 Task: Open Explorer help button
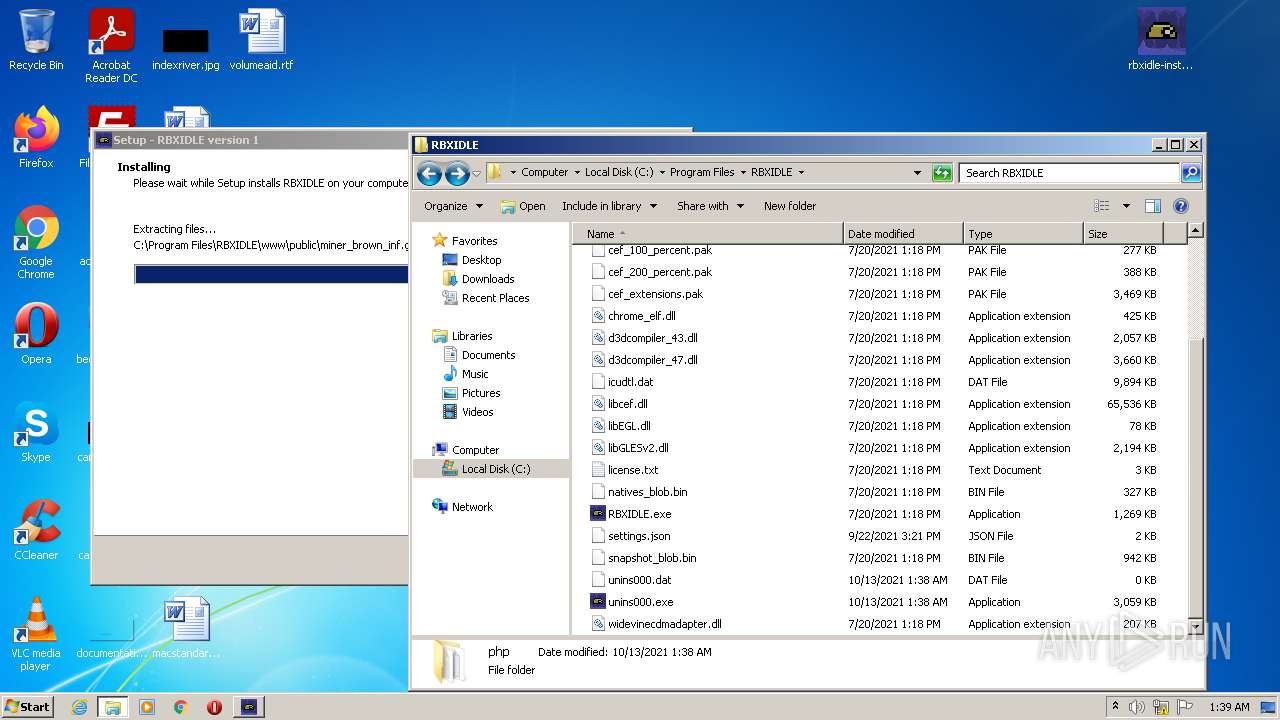pyautogui.click(x=1181, y=206)
